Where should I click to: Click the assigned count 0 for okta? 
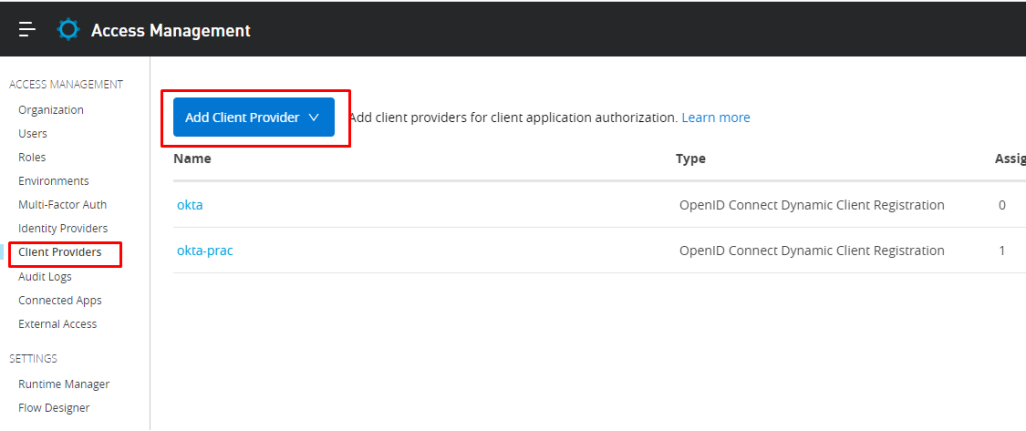(x=1002, y=205)
